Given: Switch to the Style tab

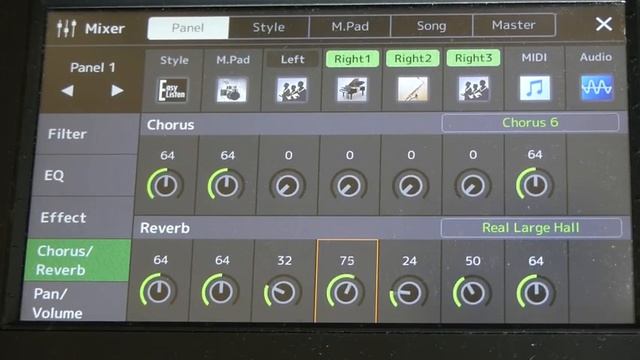Looking at the screenshot, I should (x=269, y=27).
